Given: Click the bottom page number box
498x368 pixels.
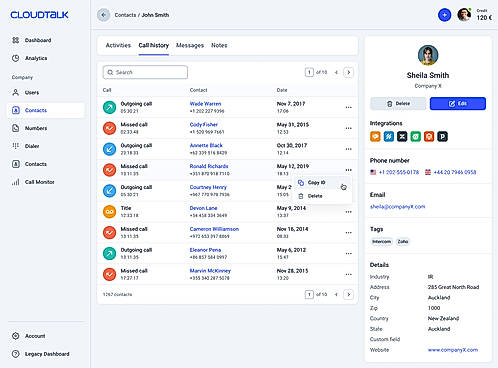Looking at the screenshot, I should tap(309, 294).
